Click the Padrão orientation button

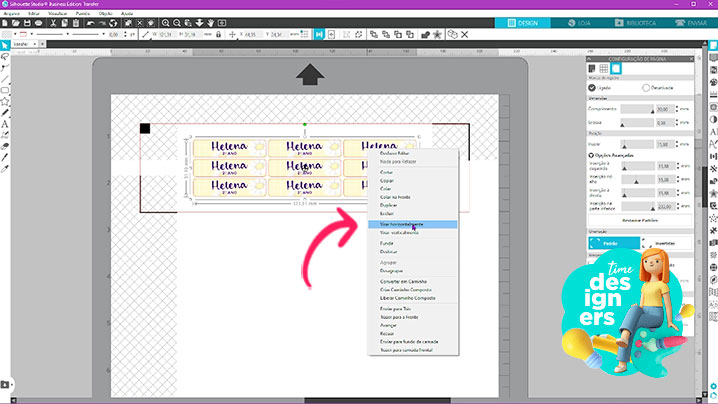point(611,243)
